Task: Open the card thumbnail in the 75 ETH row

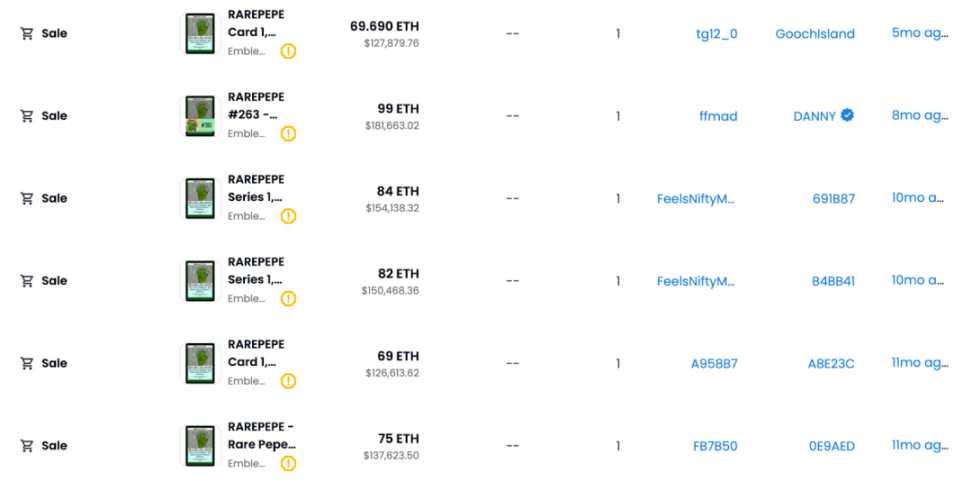Action: click(x=200, y=446)
